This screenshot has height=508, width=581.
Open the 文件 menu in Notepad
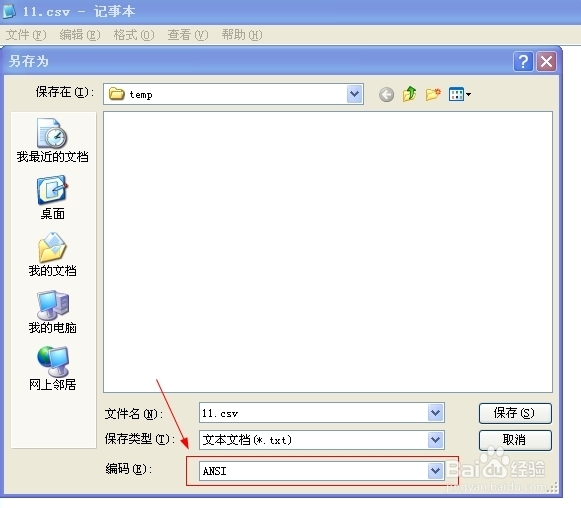[26, 35]
